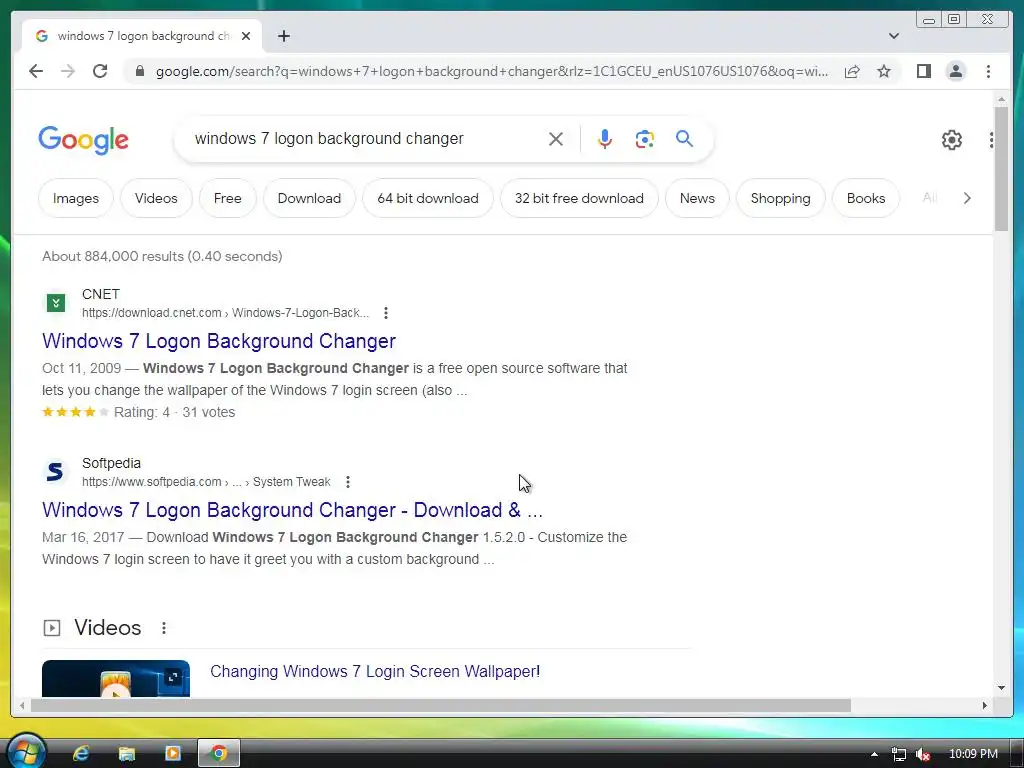
Task: Close the Google search tab
Action: click(x=246, y=36)
